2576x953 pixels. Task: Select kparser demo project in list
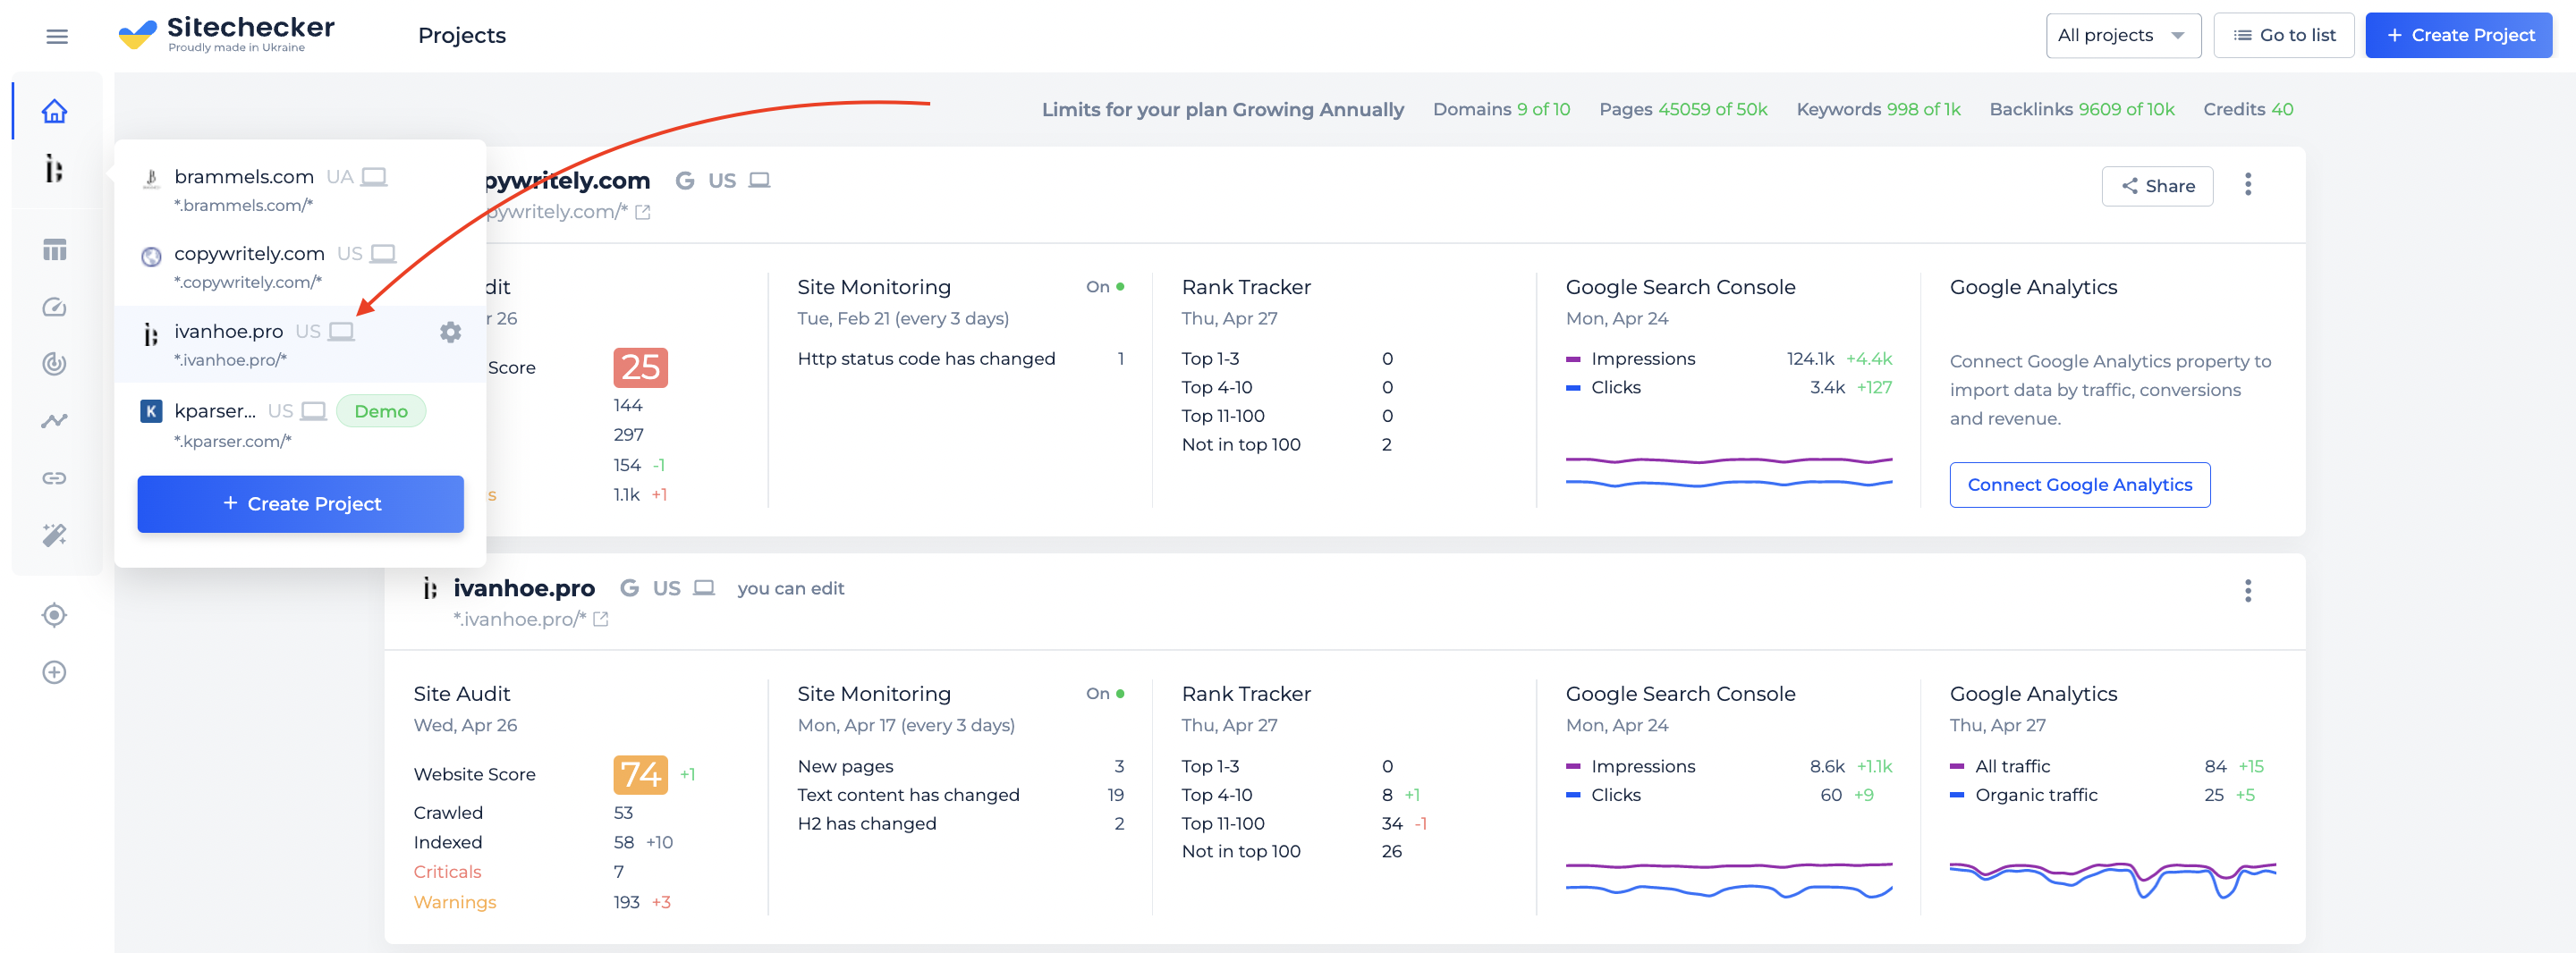tap(300, 424)
